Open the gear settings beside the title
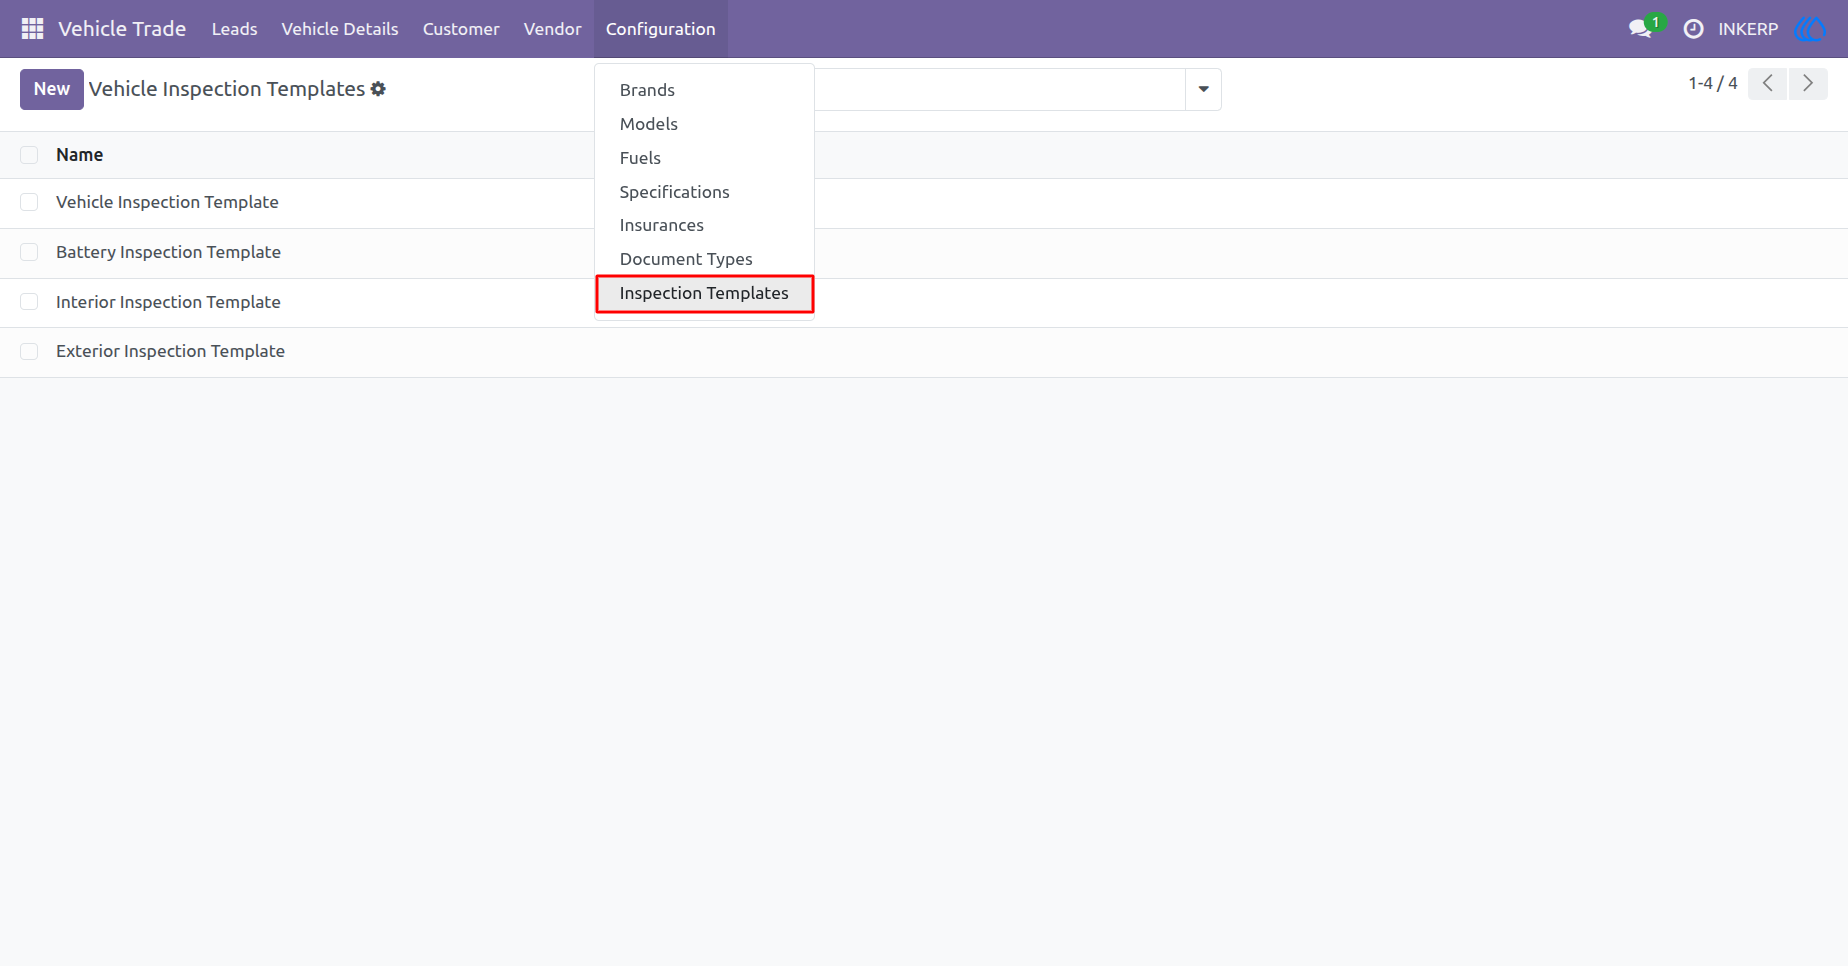 (378, 89)
